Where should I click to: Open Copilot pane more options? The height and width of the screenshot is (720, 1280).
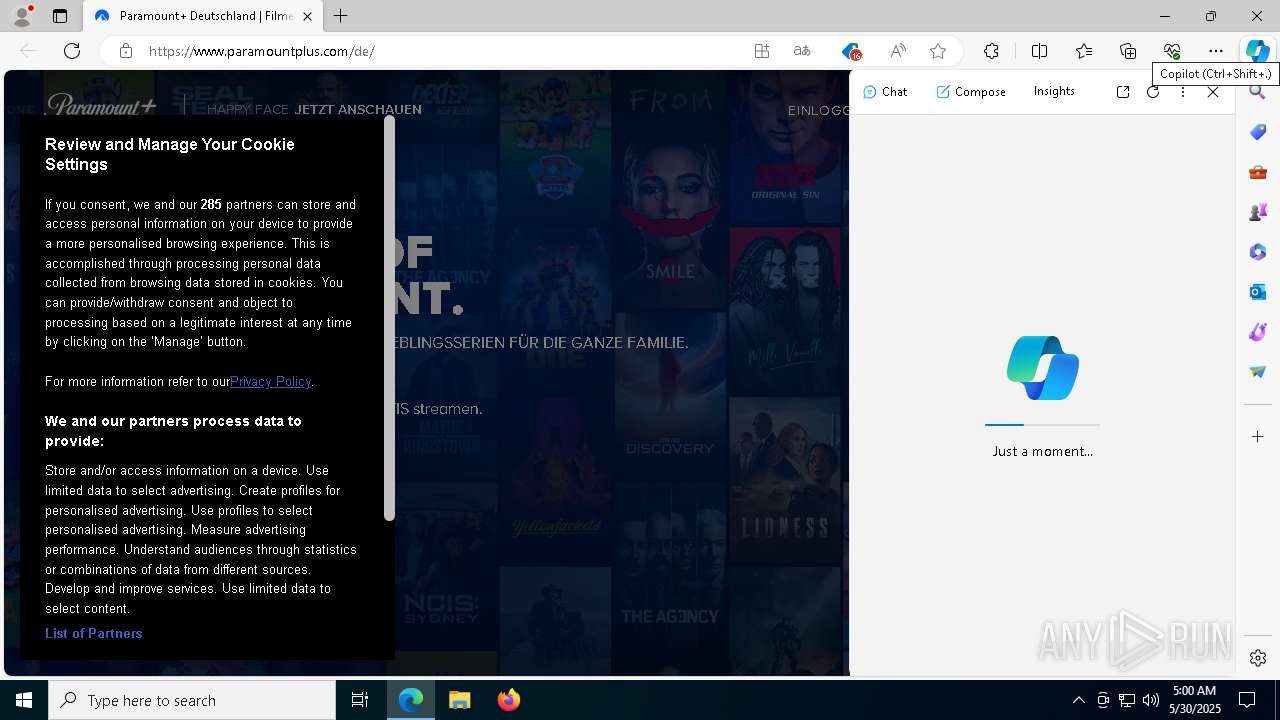click(x=1183, y=92)
